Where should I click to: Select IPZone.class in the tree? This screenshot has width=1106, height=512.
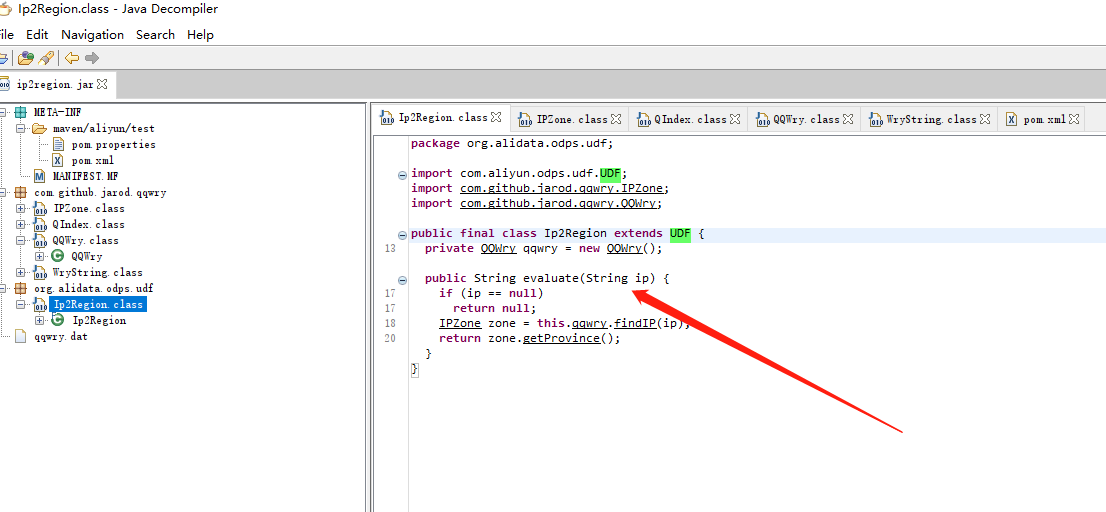[89, 208]
